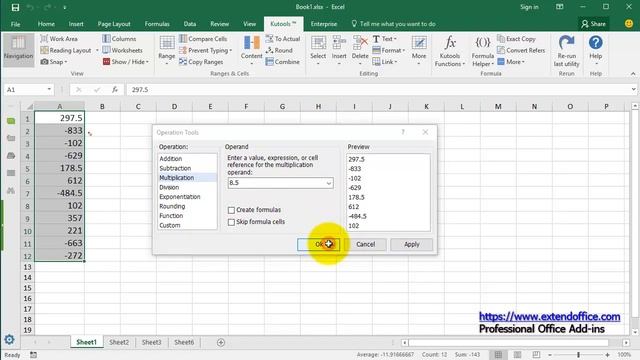The image size is (640, 360).
Task: Click Convert Refers tool
Action: click(x=521, y=50)
